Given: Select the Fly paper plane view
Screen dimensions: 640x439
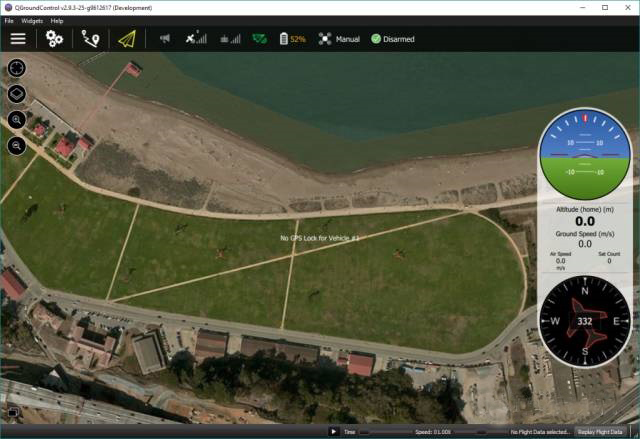Looking at the screenshot, I should pos(127,39).
